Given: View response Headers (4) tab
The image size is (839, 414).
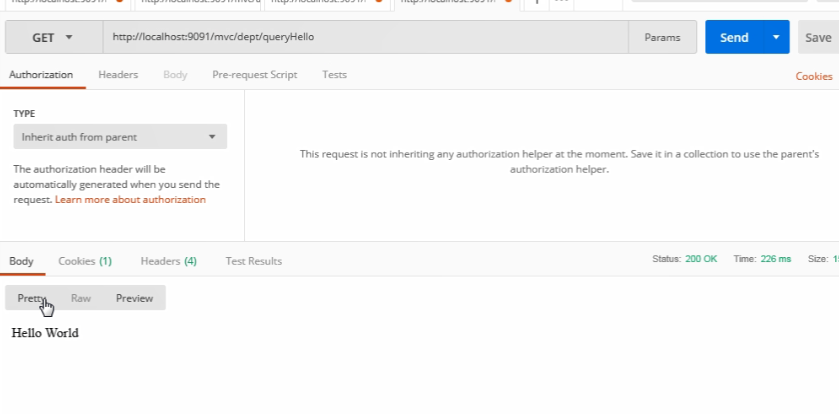Looking at the screenshot, I should pos(169,261).
